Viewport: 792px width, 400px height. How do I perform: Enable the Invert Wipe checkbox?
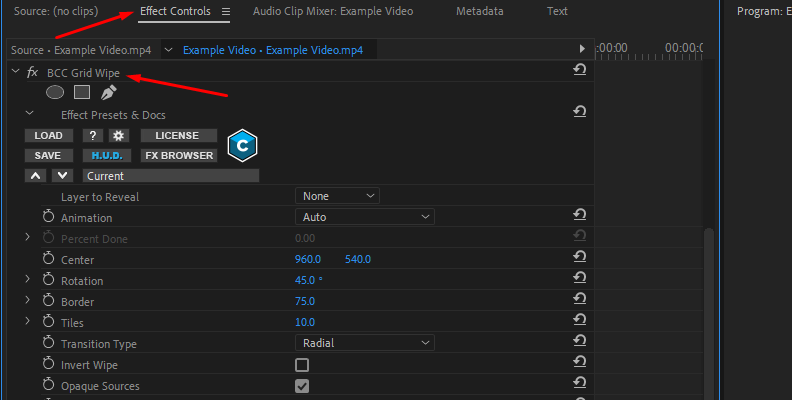pyautogui.click(x=302, y=365)
